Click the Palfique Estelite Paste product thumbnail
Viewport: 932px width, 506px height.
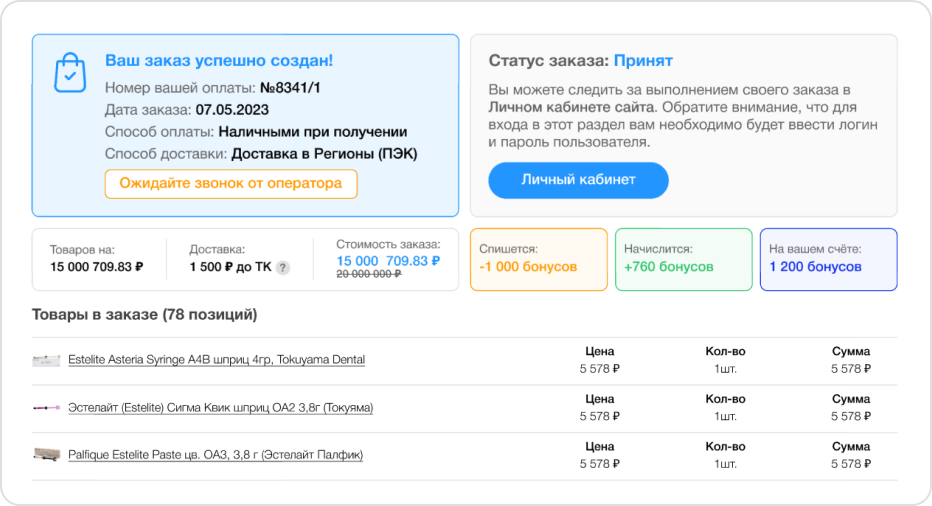click(46, 455)
